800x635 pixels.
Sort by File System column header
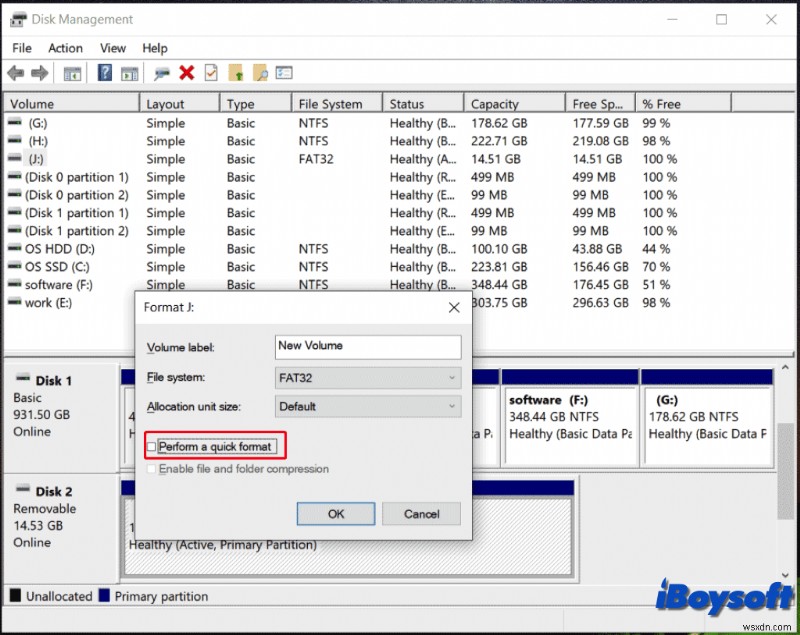337,104
